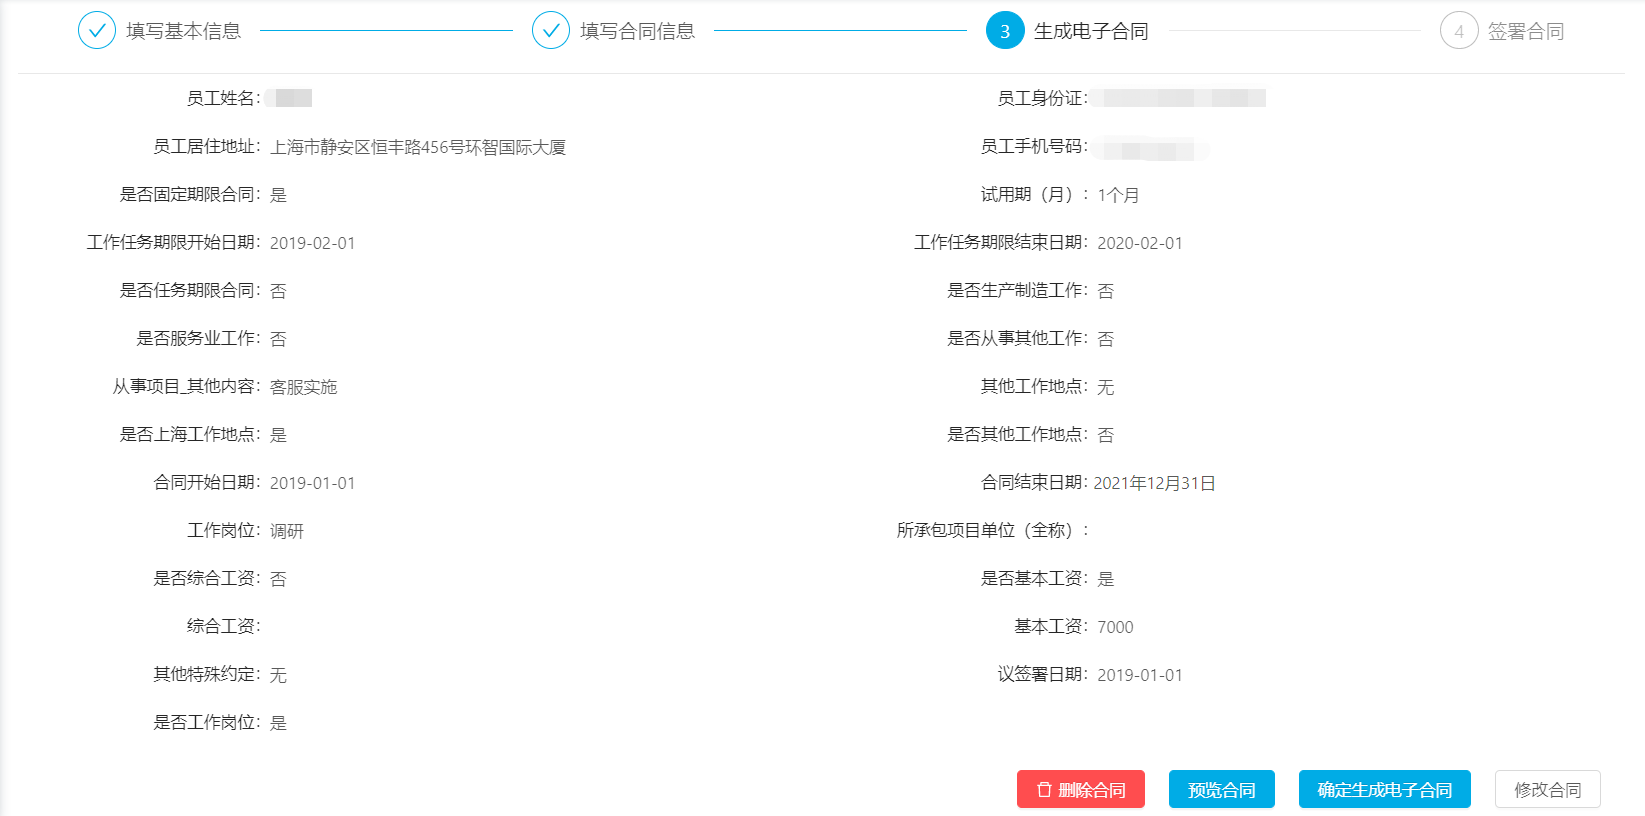Click the 试用期 value 1个月
Image resolution: width=1645 pixels, height=816 pixels.
[1118, 195]
